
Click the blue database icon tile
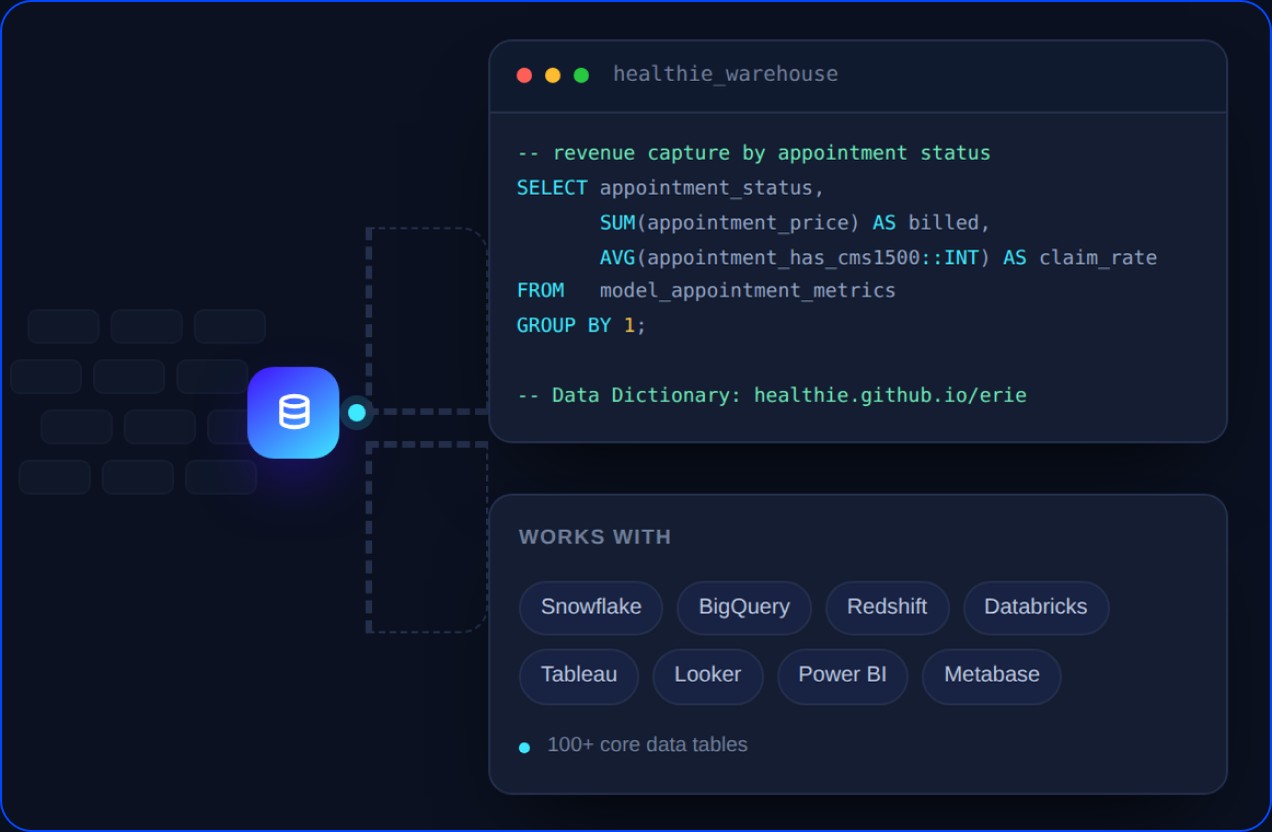tap(293, 412)
